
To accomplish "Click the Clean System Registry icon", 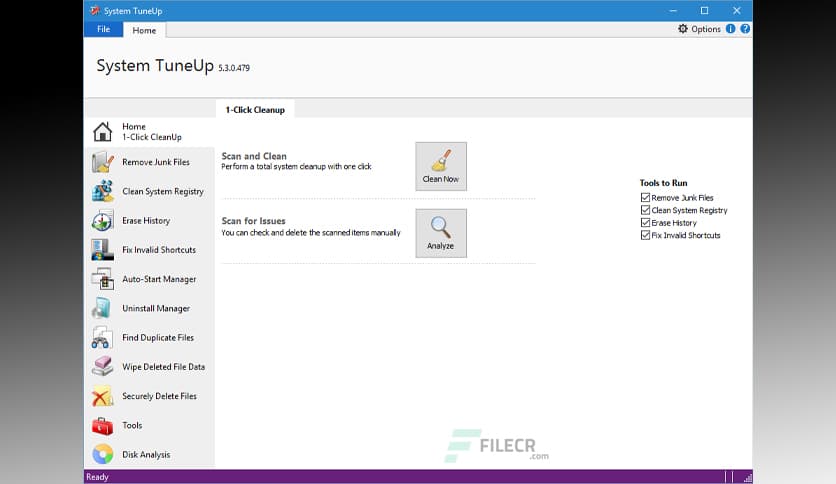I will 102,191.
